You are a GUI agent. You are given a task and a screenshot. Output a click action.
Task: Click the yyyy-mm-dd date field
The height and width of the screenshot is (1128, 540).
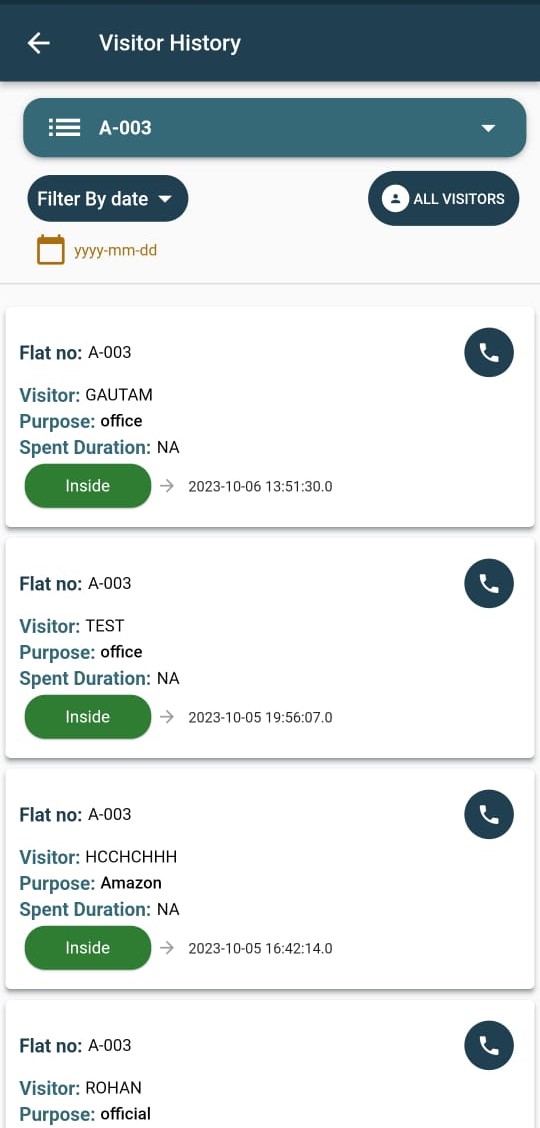coord(115,251)
